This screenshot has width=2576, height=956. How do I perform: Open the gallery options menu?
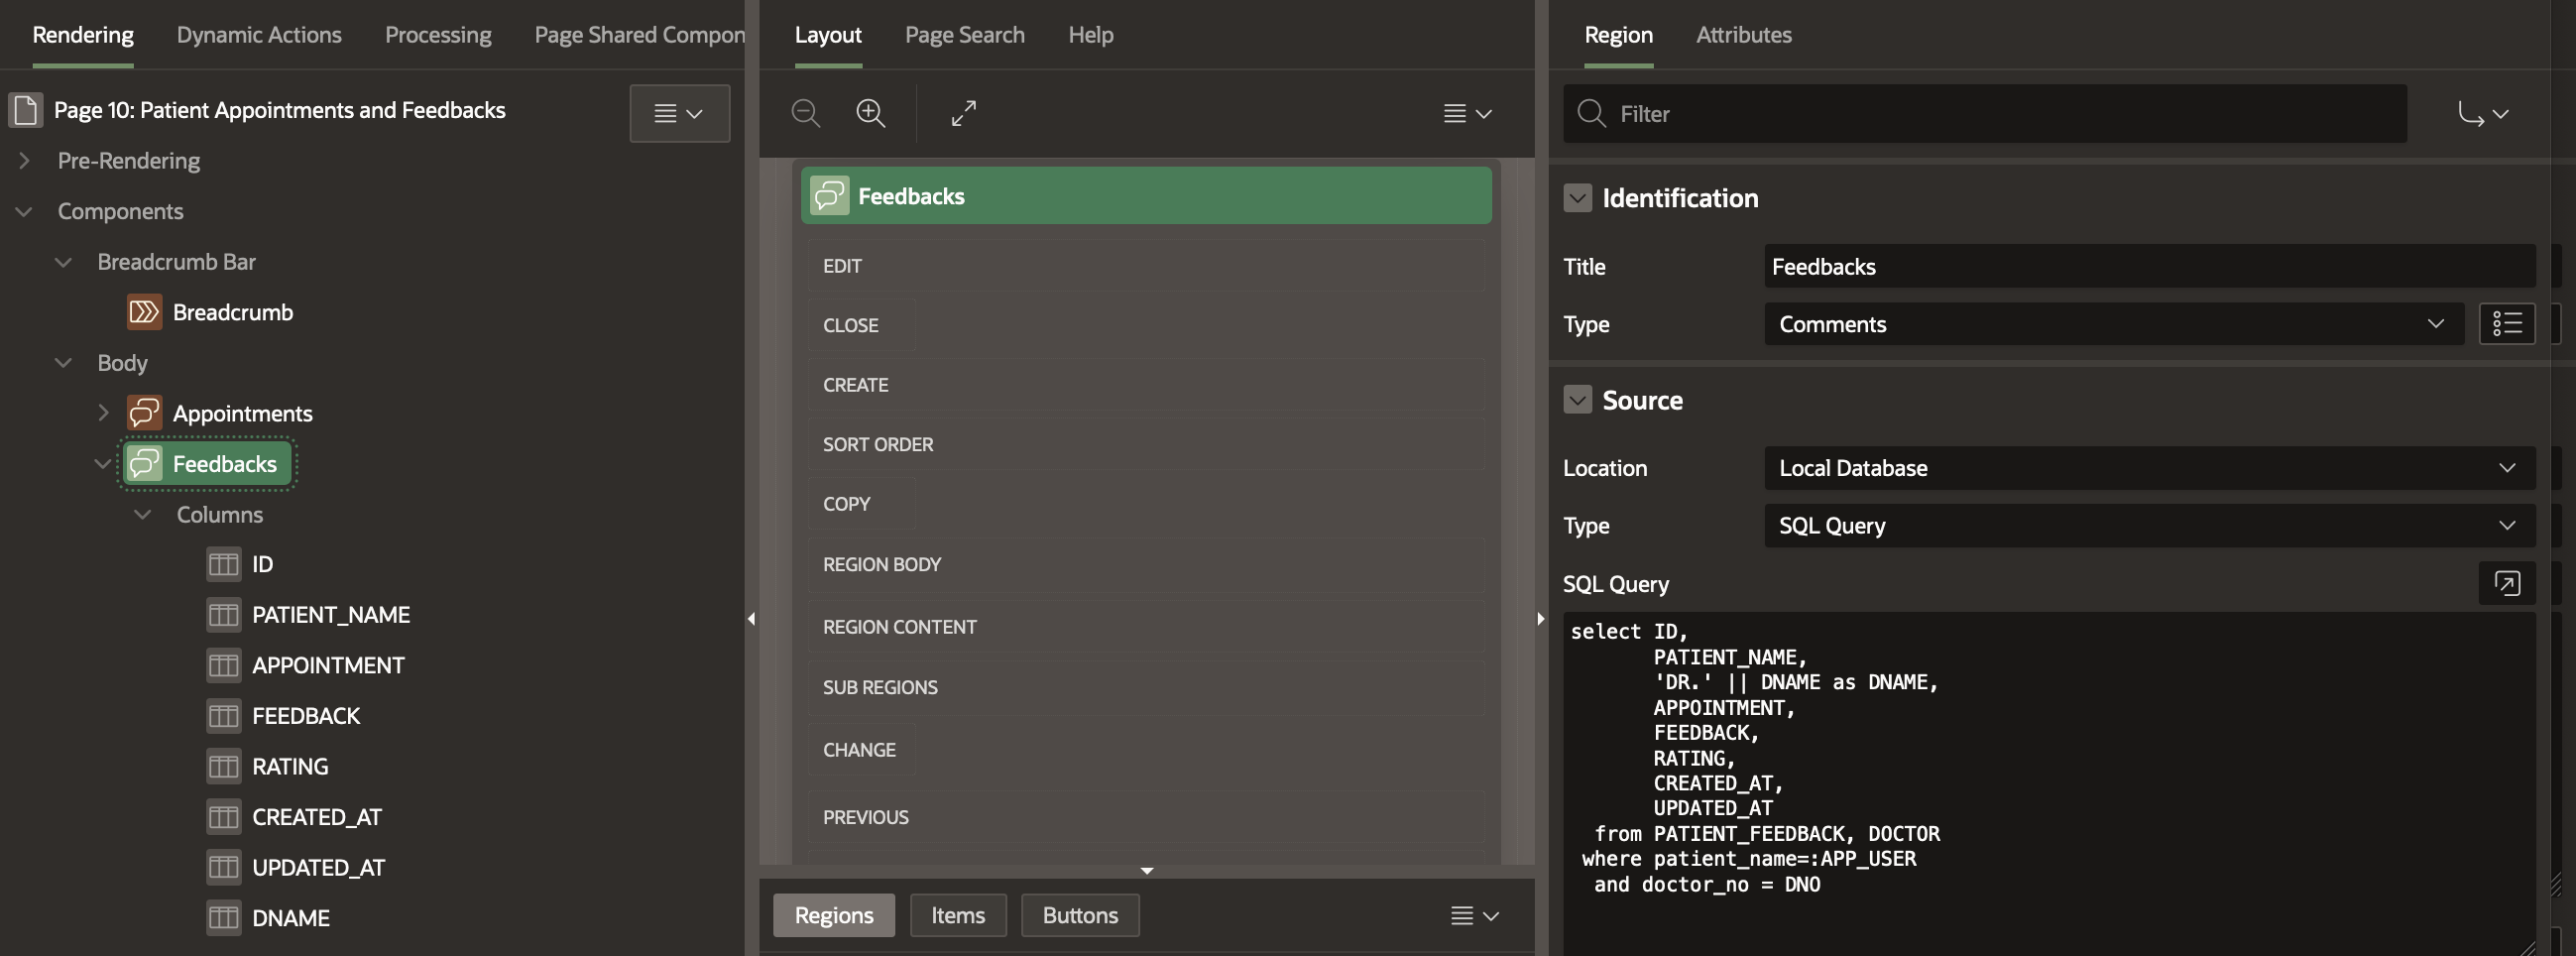click(1475, 915)
